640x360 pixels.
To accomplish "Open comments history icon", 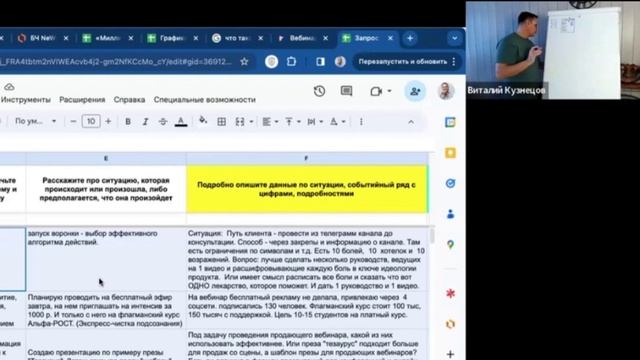I will (x=347, y=91).
